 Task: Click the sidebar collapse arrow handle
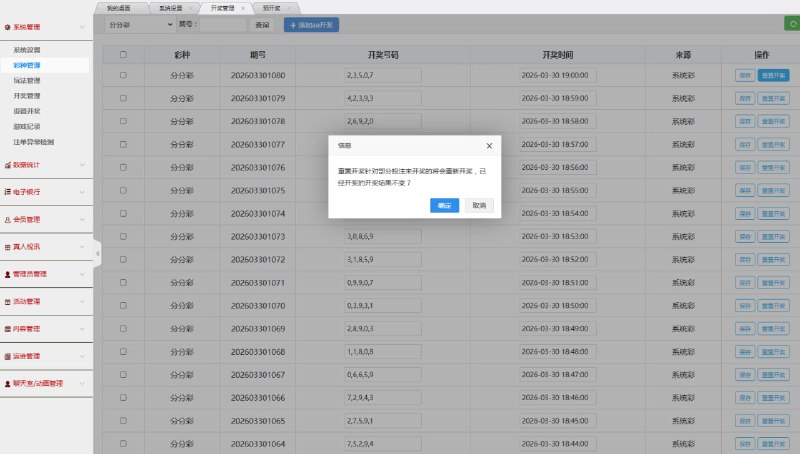tap(97, 254)
